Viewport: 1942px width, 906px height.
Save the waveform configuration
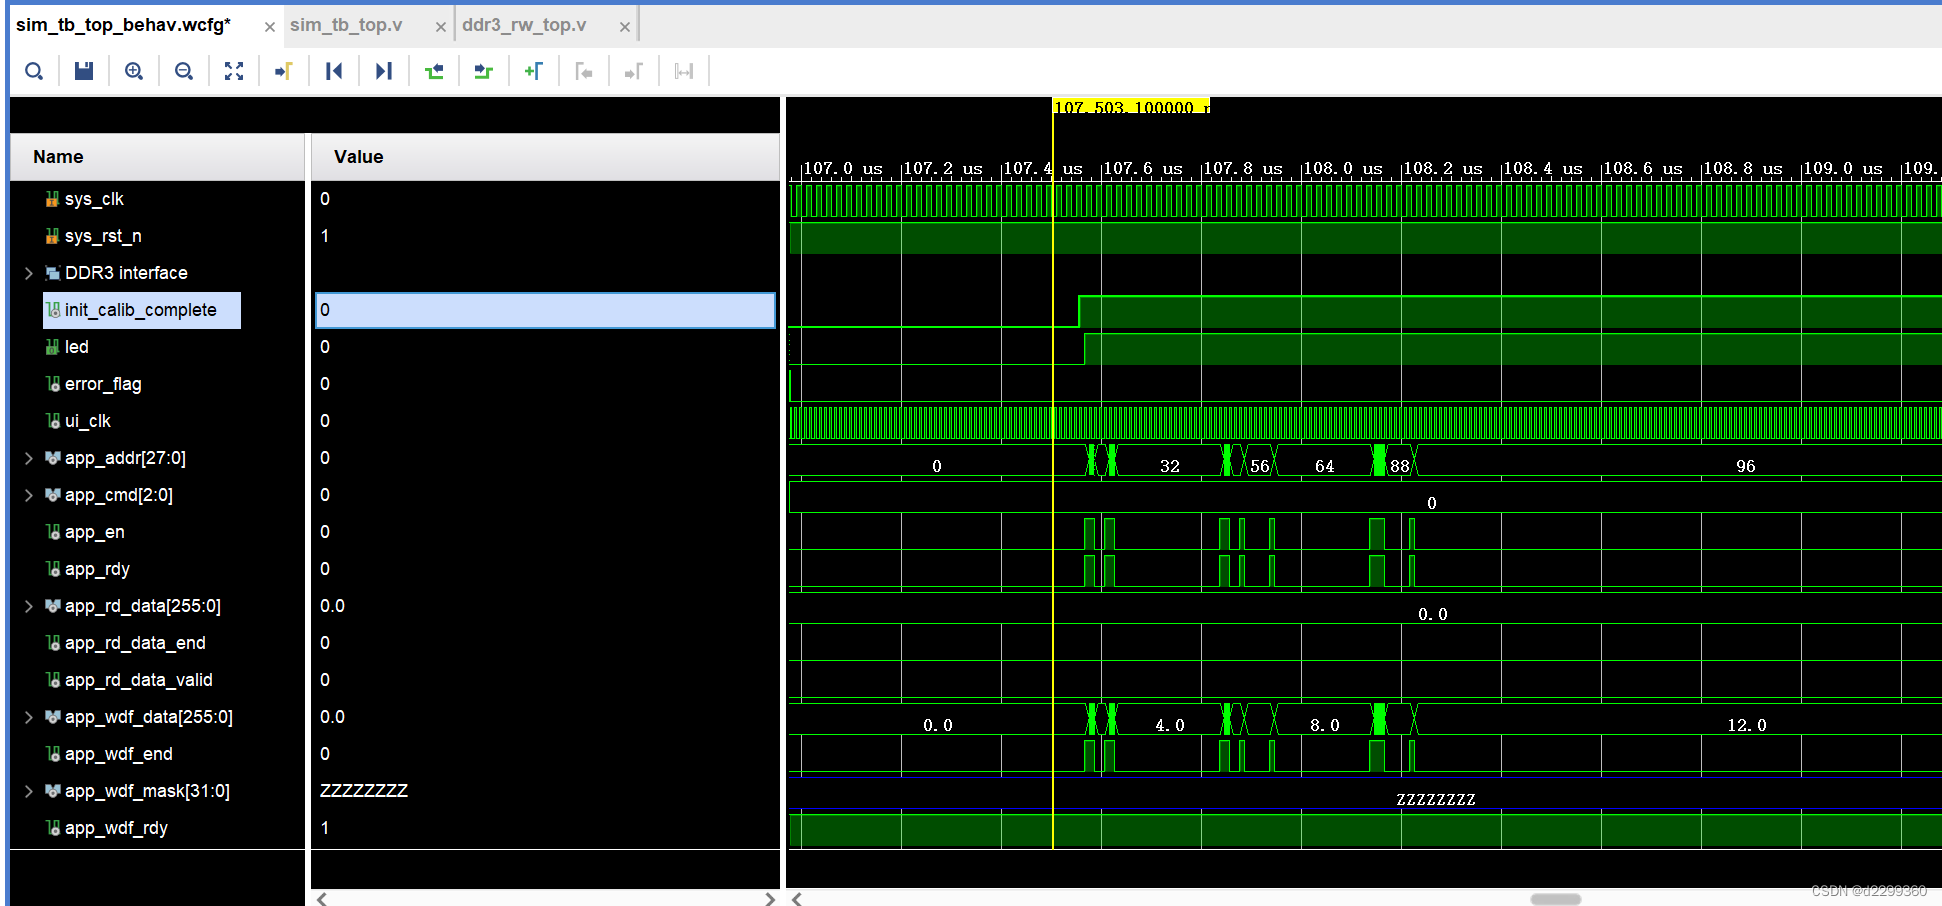click(x=84, y=71)
